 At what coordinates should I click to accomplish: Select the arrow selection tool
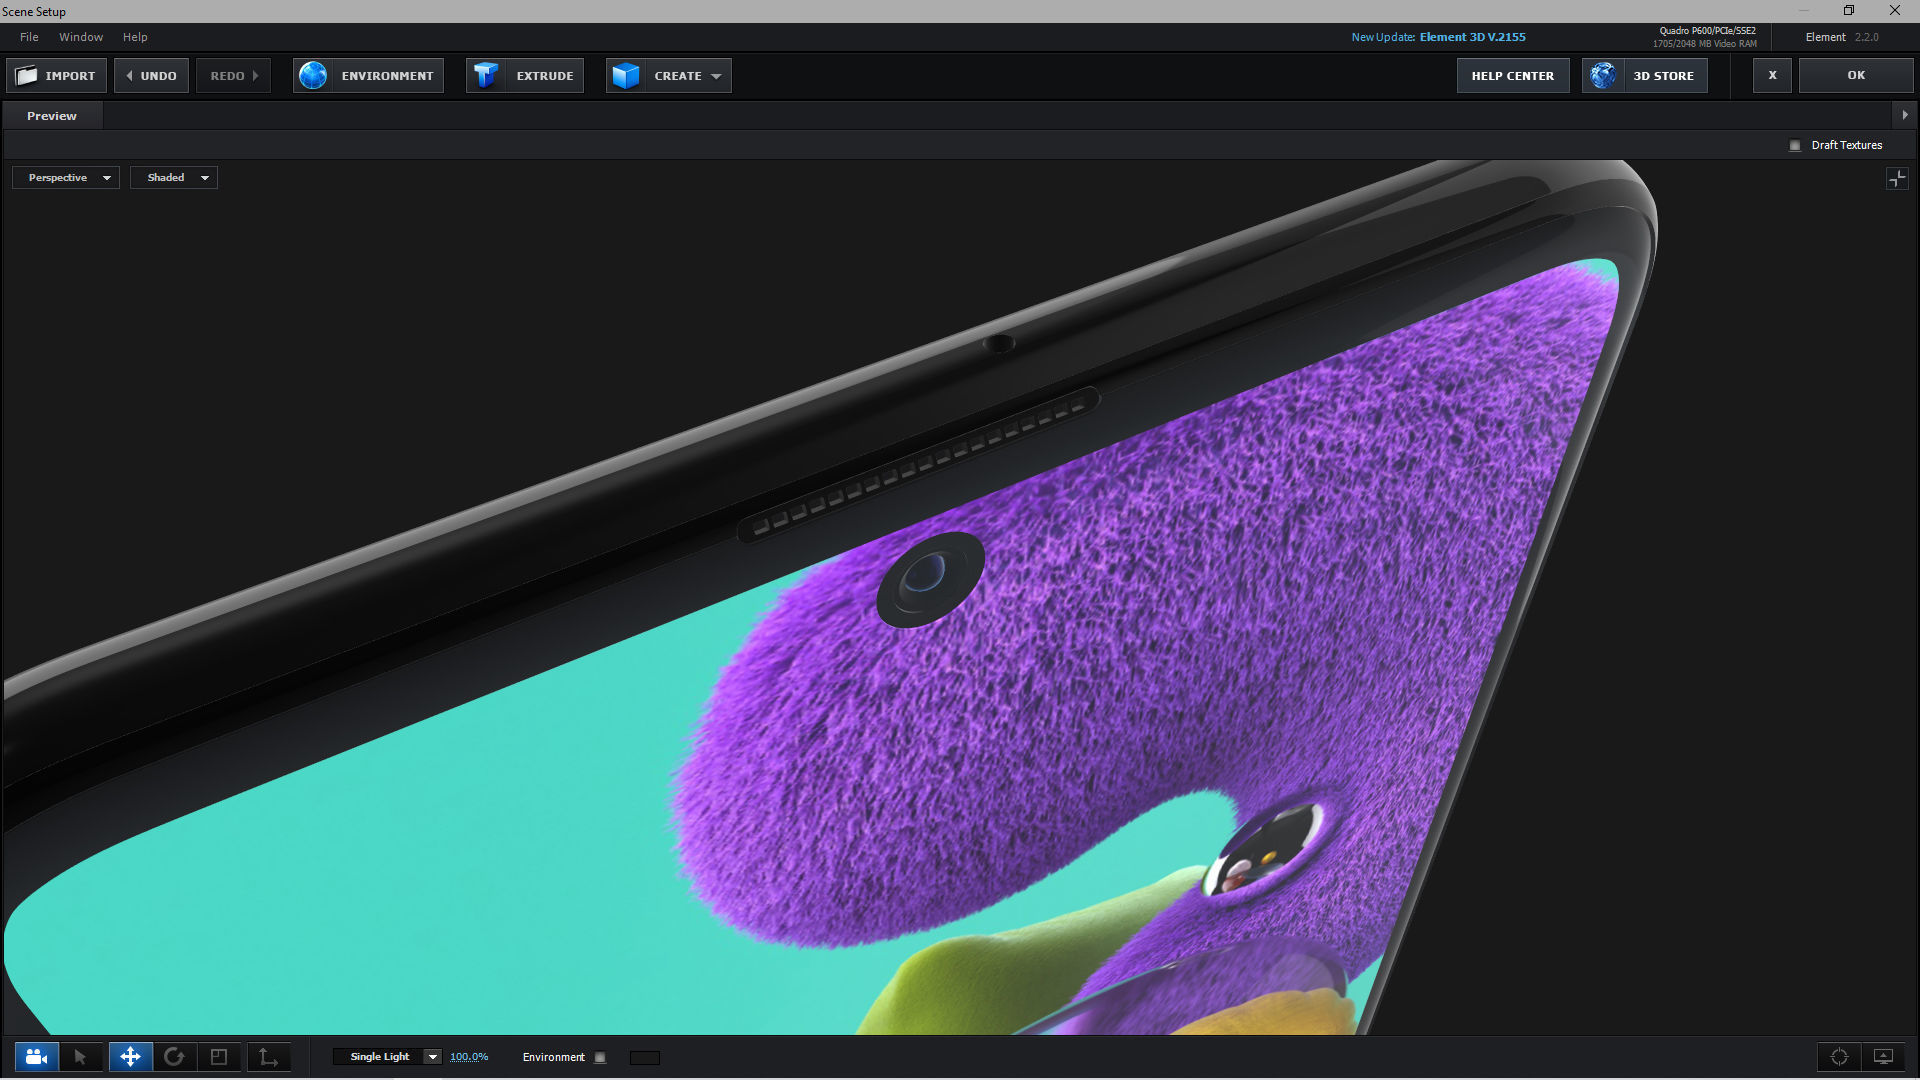(x=81, y=1057)
